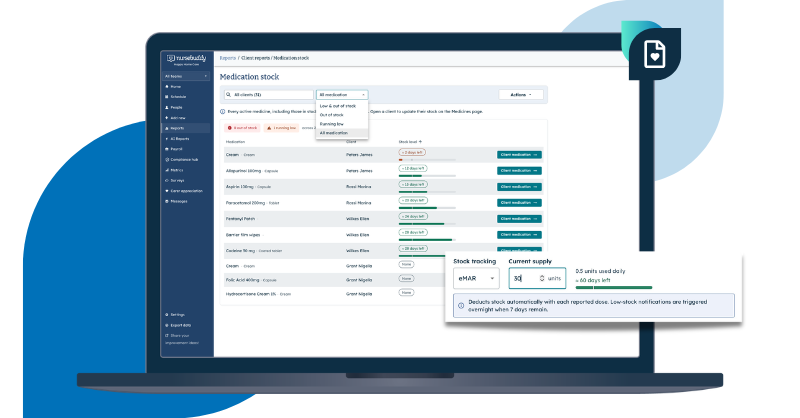This screenshot has width=800, height=418.
Task: Click the 'Codeine 30 mg' medication name
Action: [240, 251]
